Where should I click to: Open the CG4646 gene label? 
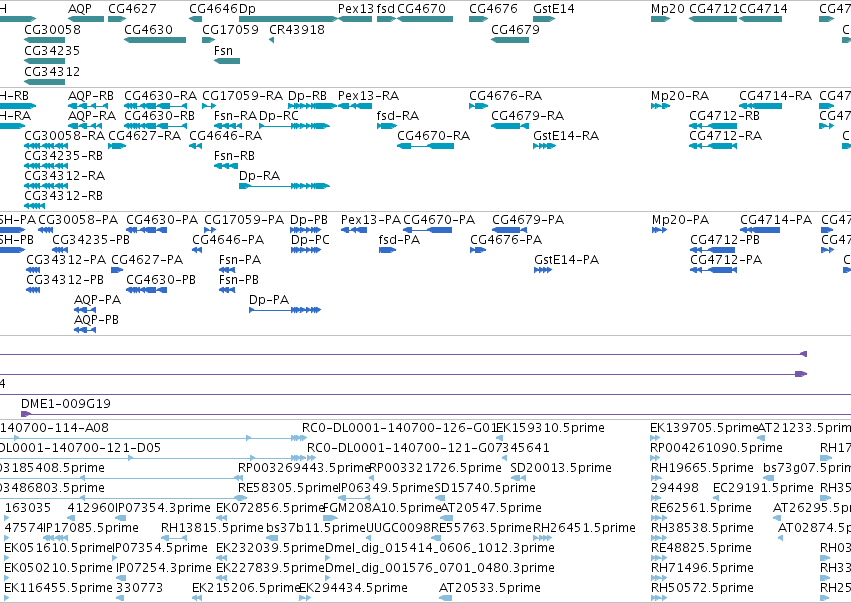(x=213, y=9)
